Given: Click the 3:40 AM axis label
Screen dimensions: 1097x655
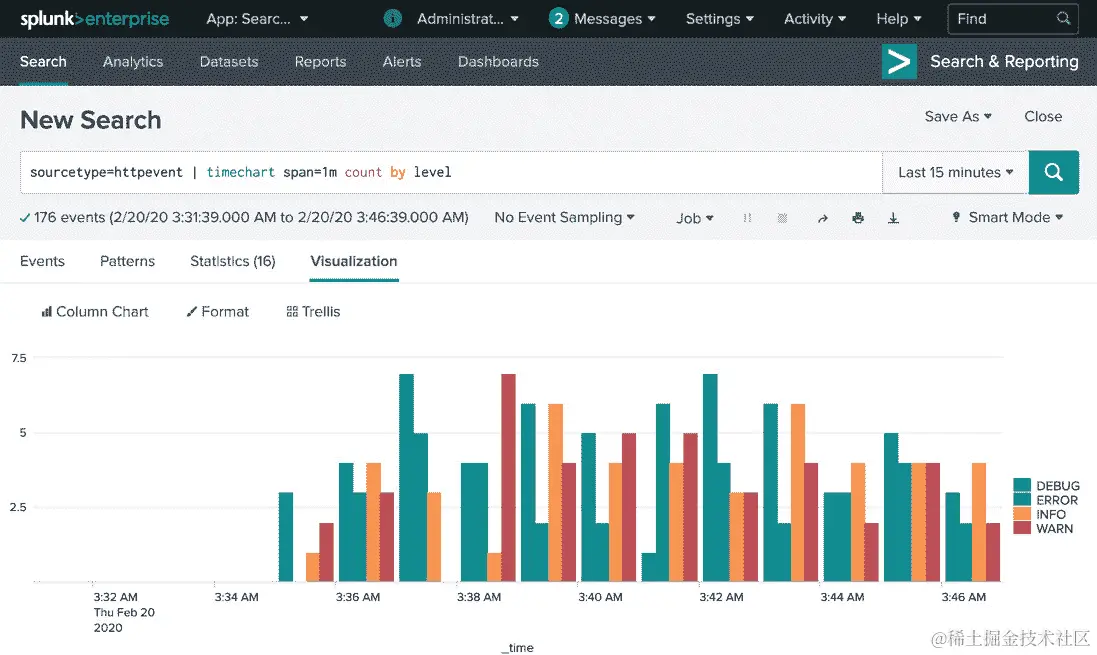Looking at the screenshot, I should coord(600,597).
